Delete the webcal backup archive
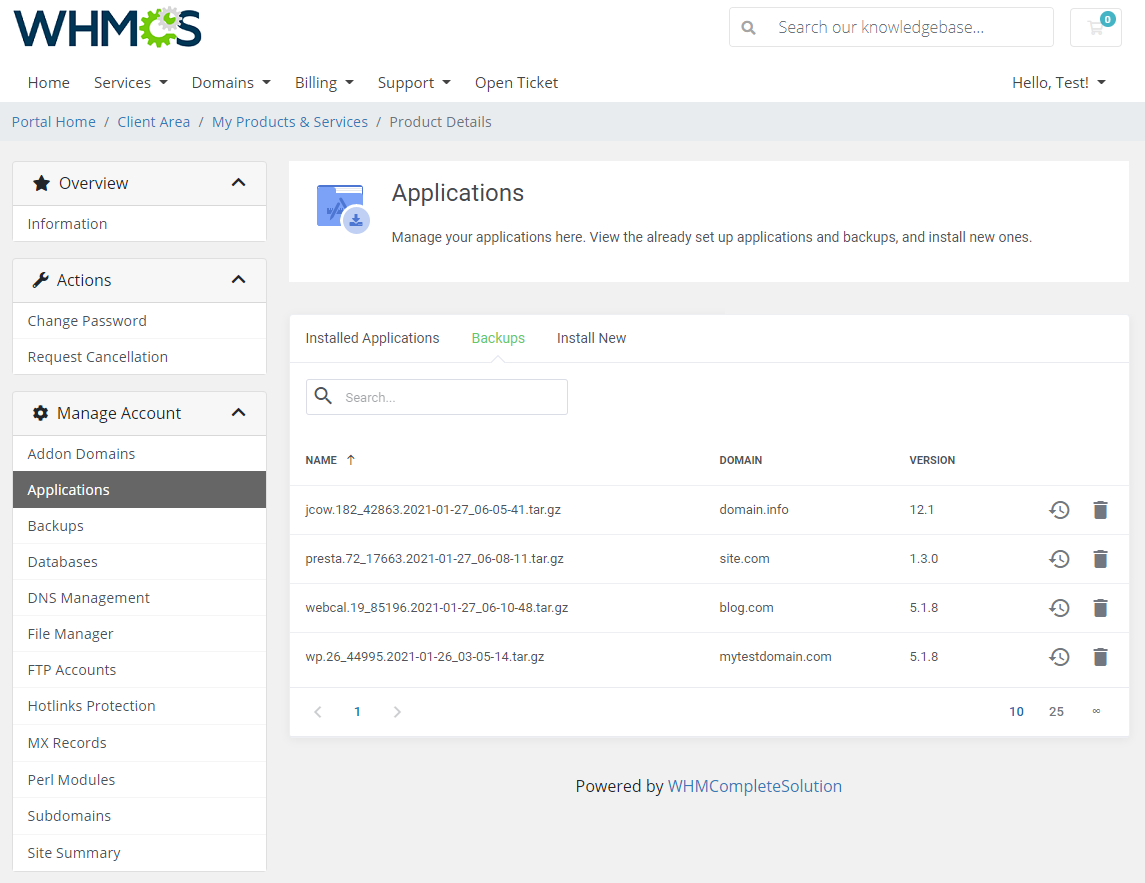The height and width of the screenshot is (883, 1145). tap(1100, 608)
